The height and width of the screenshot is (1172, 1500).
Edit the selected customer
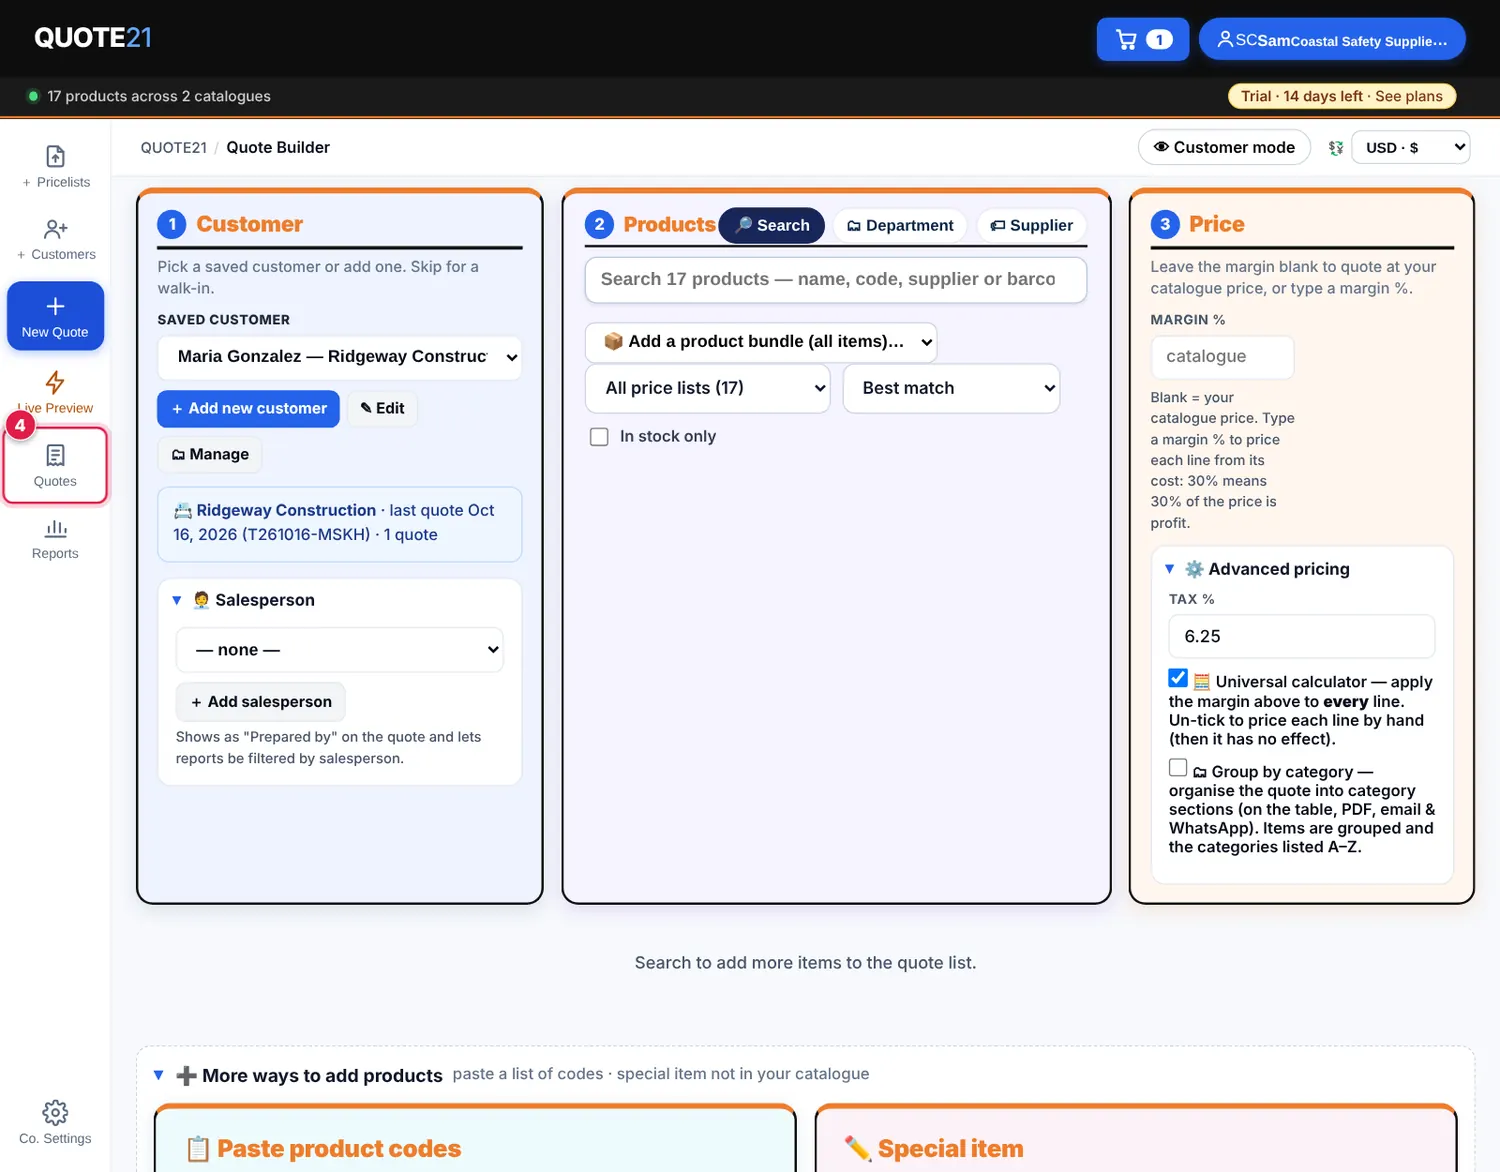pyautogui.click(x=383, y=408)
